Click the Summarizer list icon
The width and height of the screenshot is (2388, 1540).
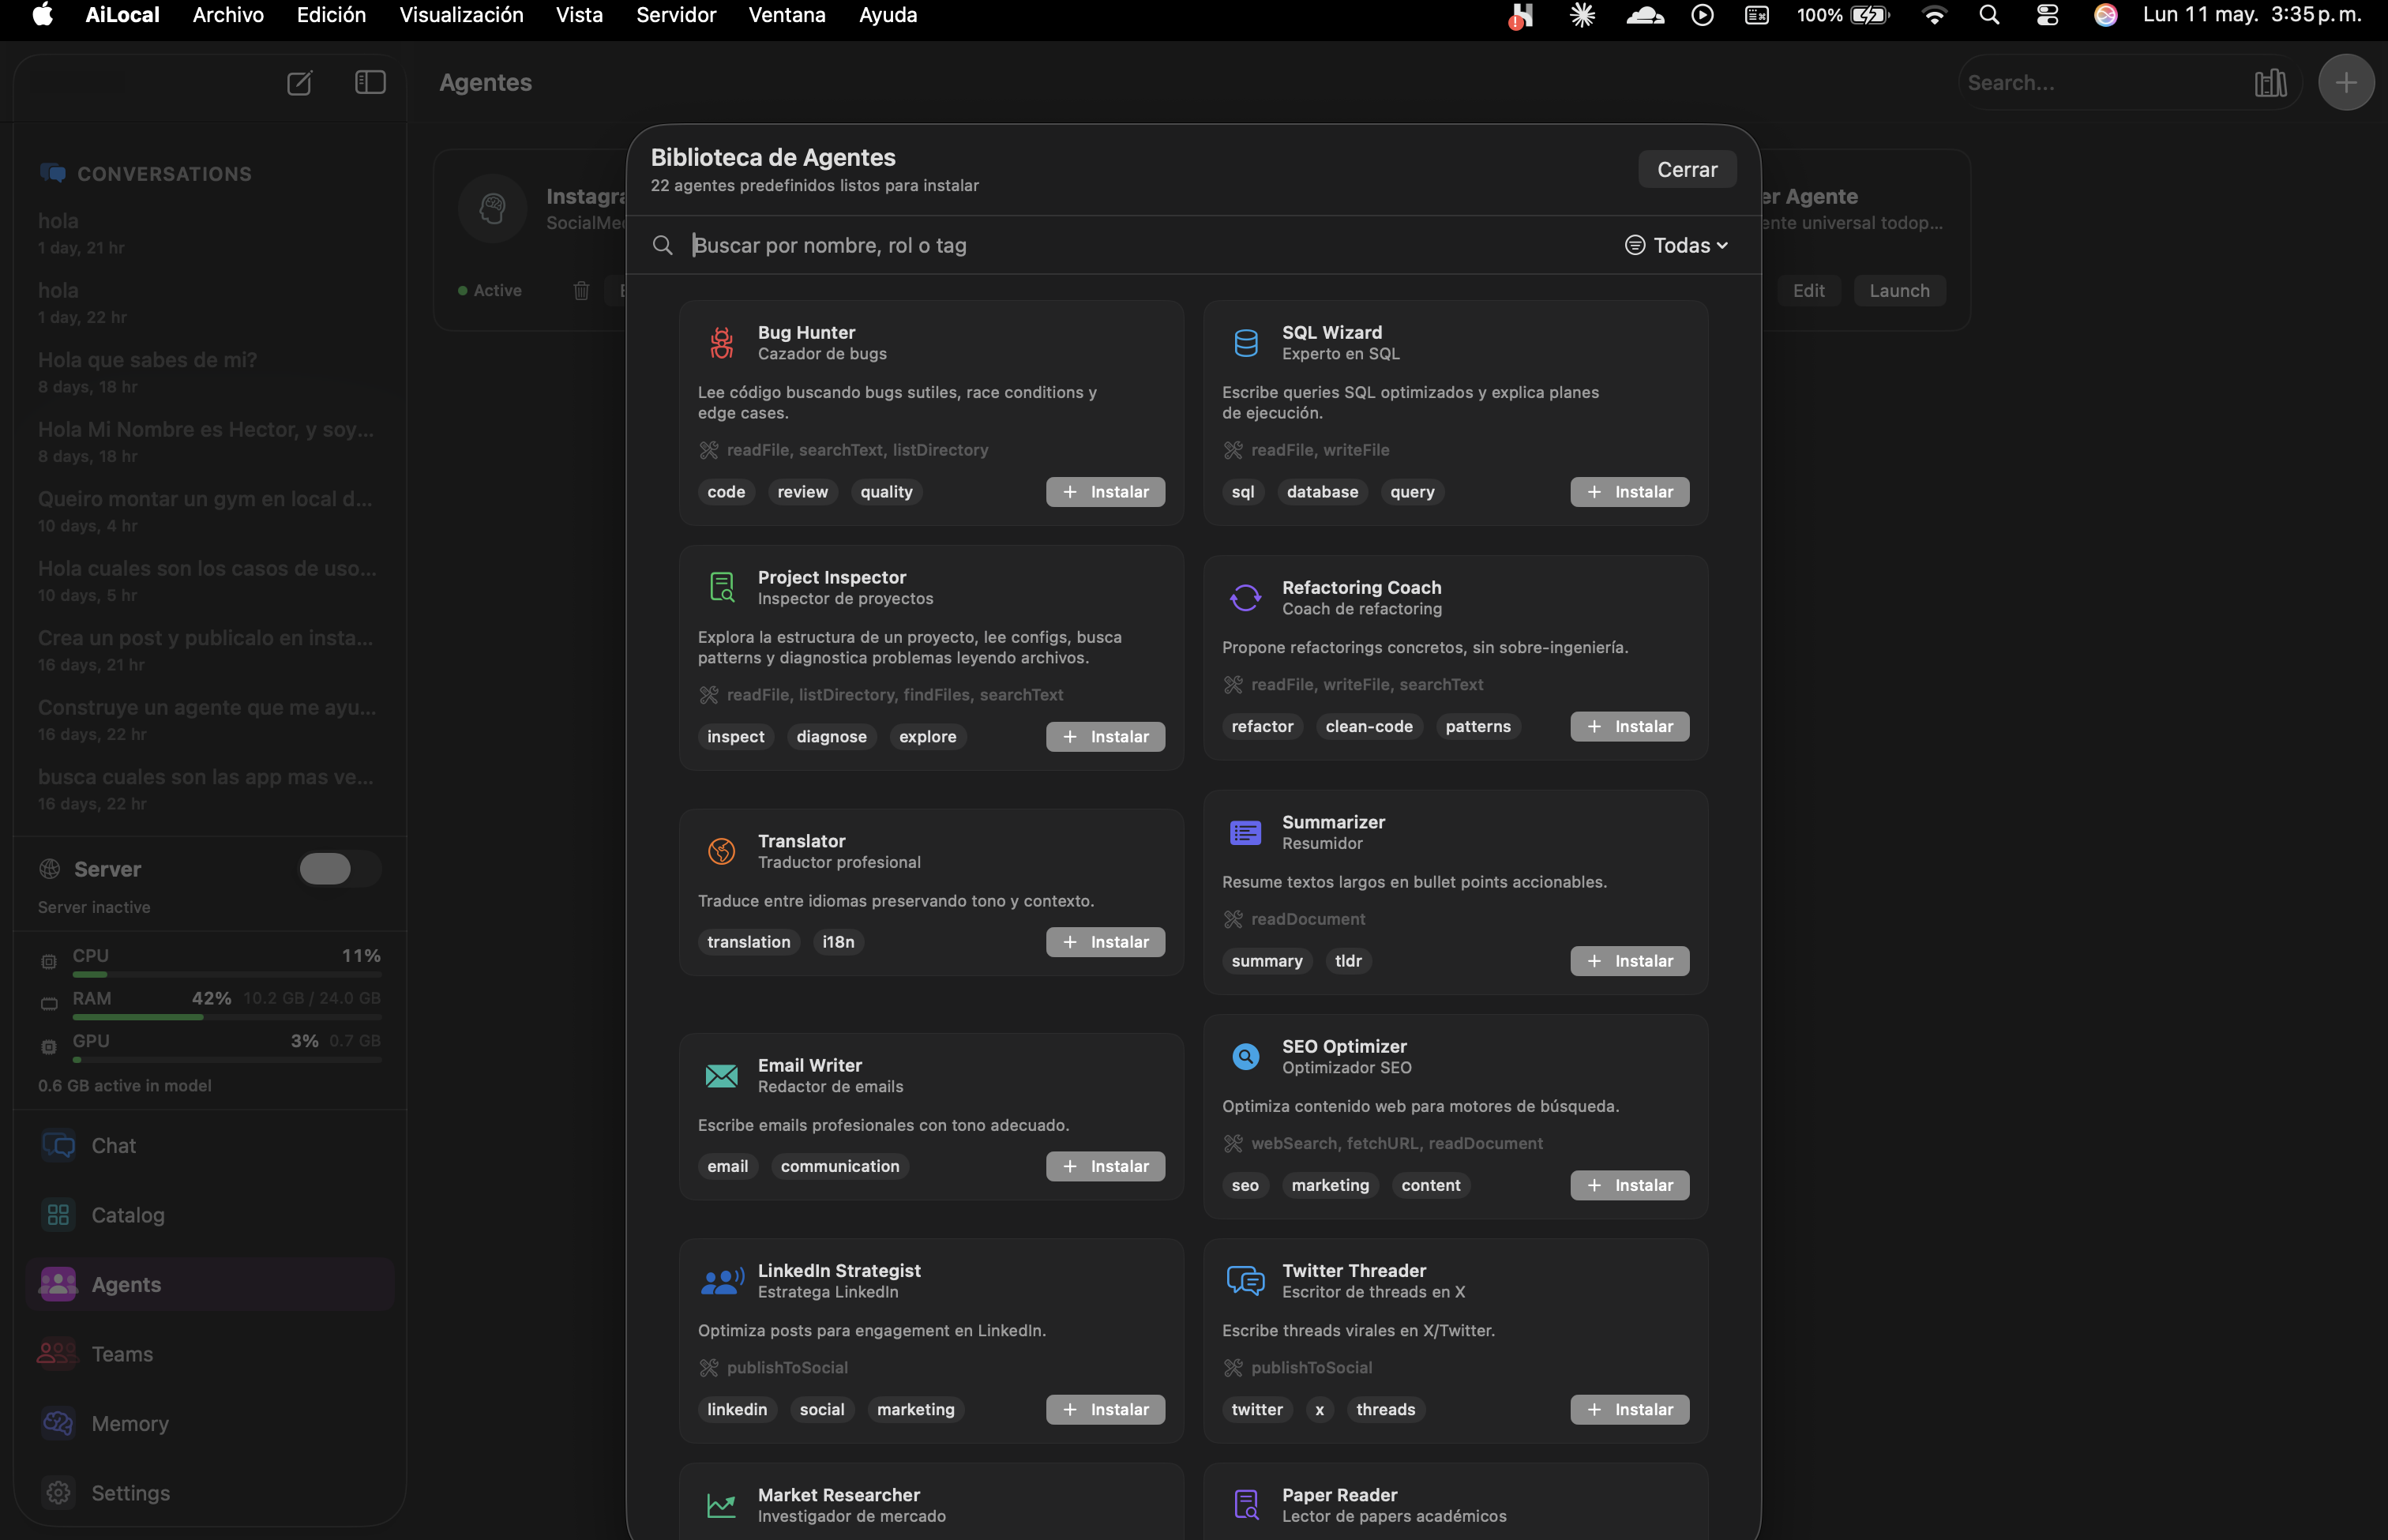click(x=1245, y=832)
